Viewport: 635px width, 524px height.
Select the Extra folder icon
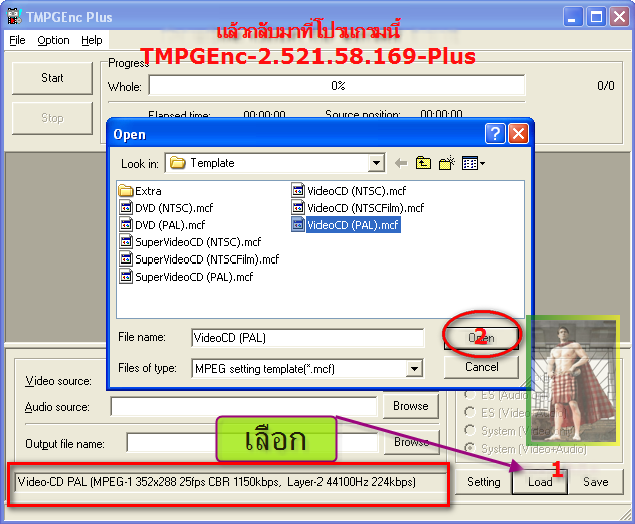pos(126,190)
